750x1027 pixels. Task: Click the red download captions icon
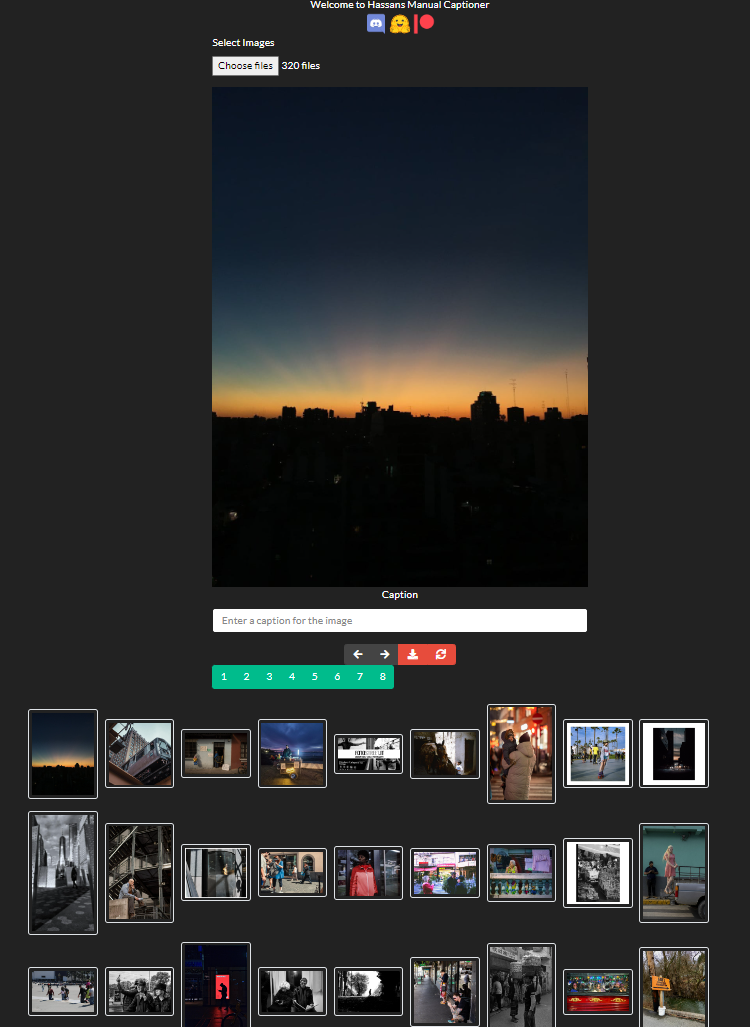[x=413, y=654]
